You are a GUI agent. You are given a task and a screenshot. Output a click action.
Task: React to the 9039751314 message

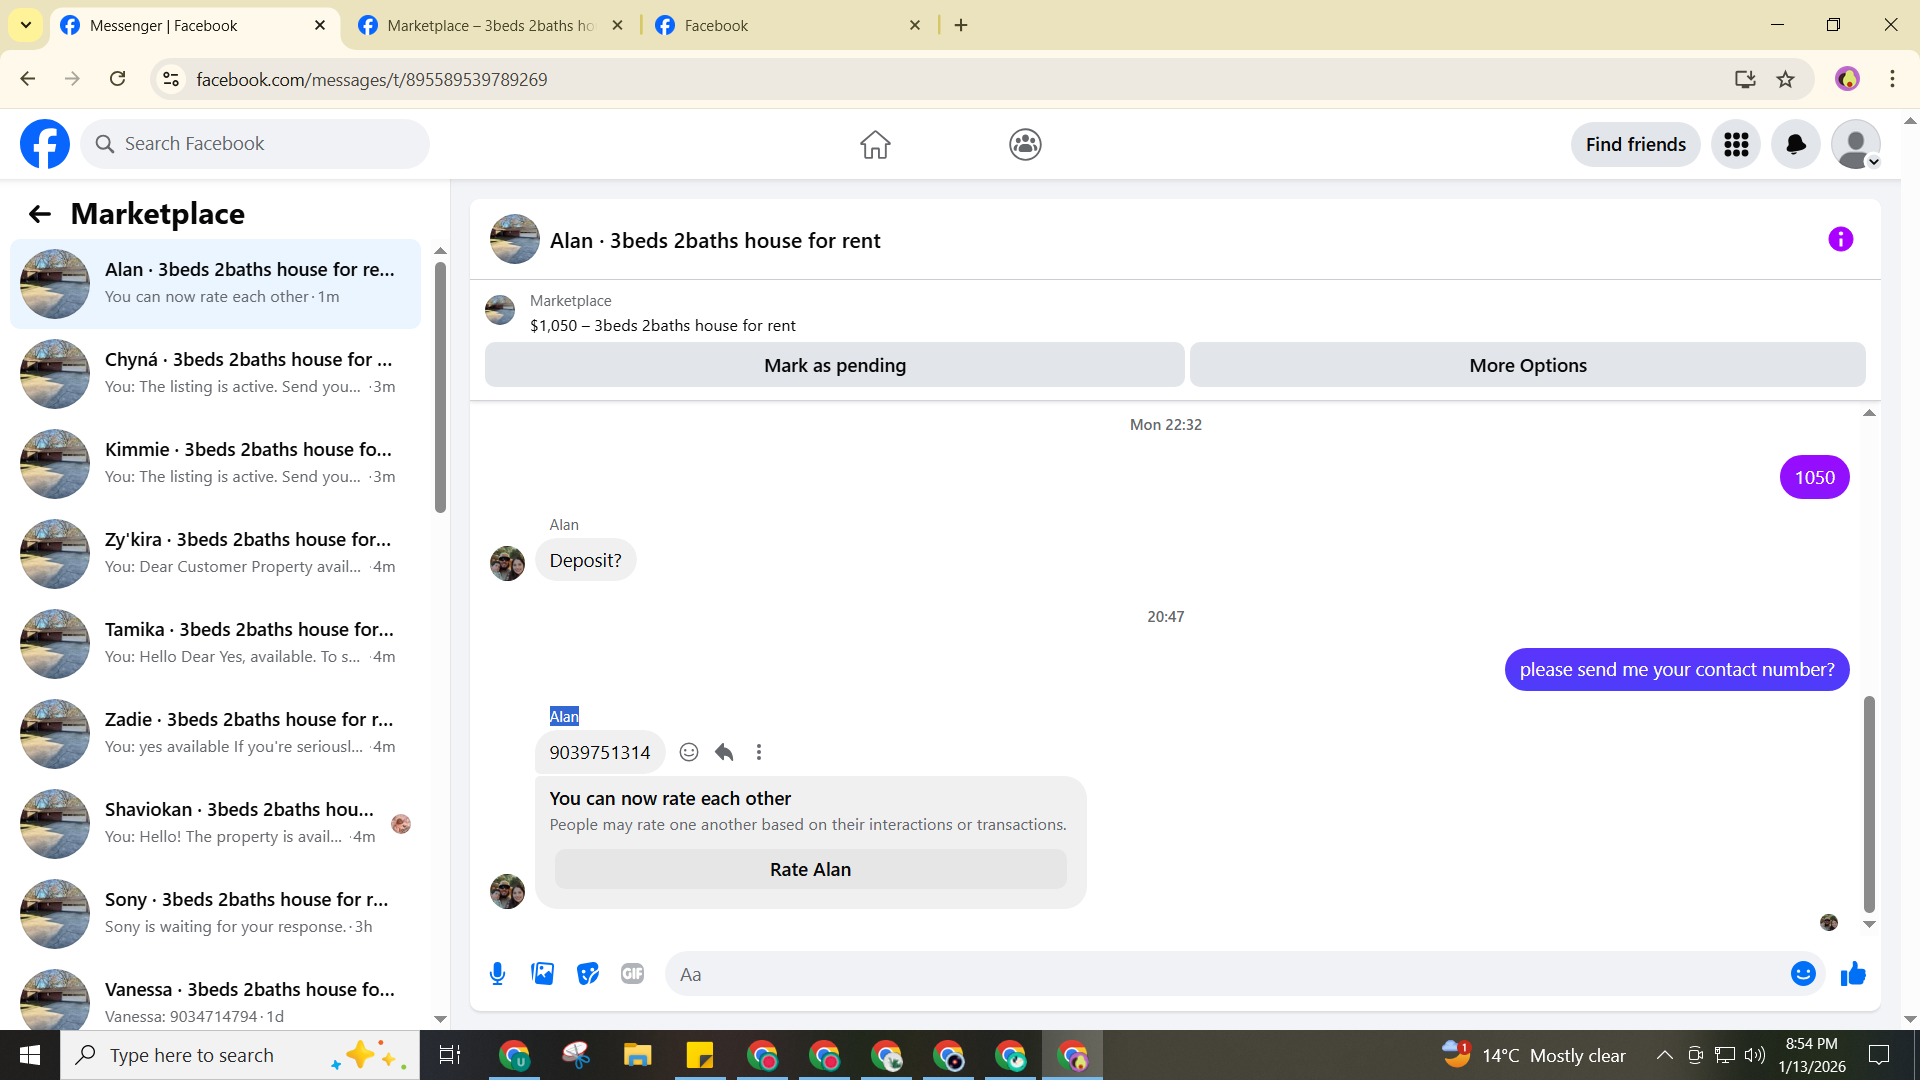[689, 752]
